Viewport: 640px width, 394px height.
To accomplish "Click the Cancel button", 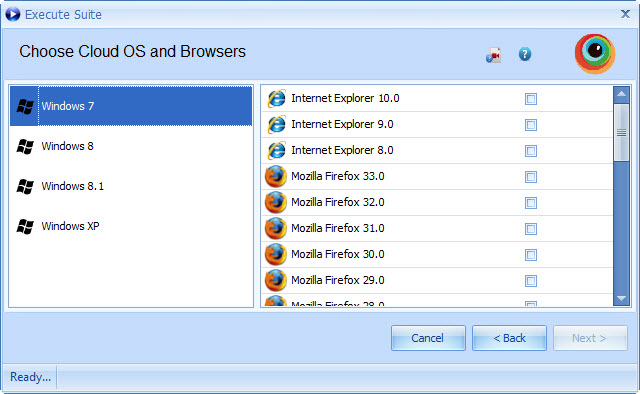I will click(428, 338).
